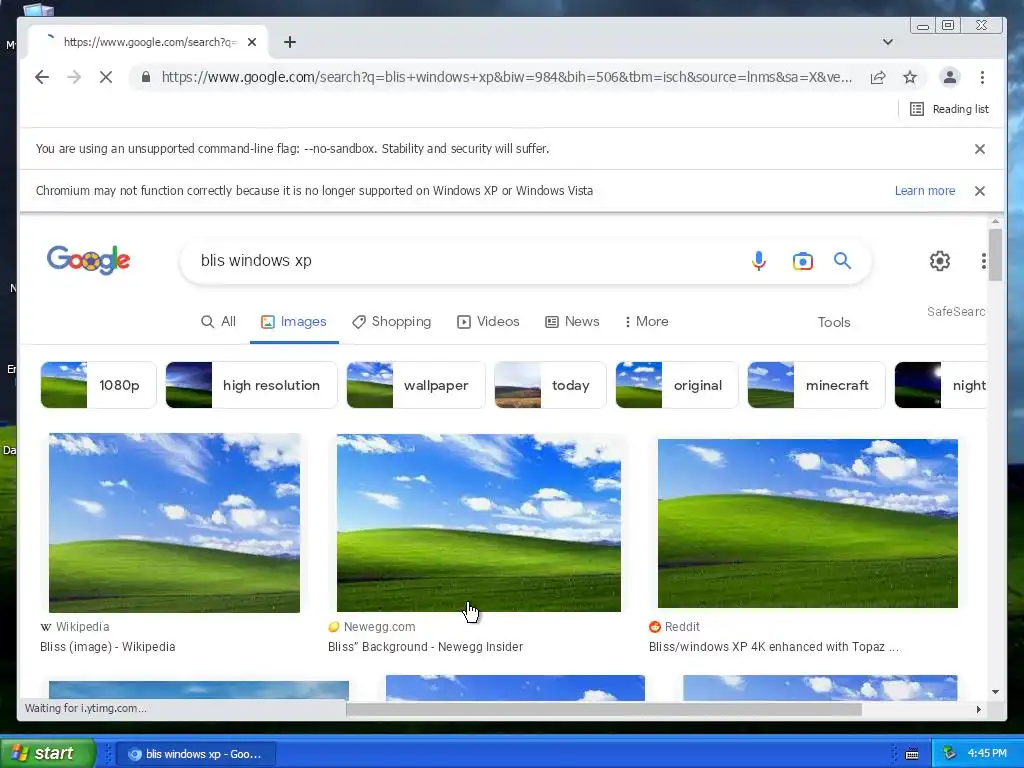Switch to the All results tab
The image size is (1024, 768).
219,321
